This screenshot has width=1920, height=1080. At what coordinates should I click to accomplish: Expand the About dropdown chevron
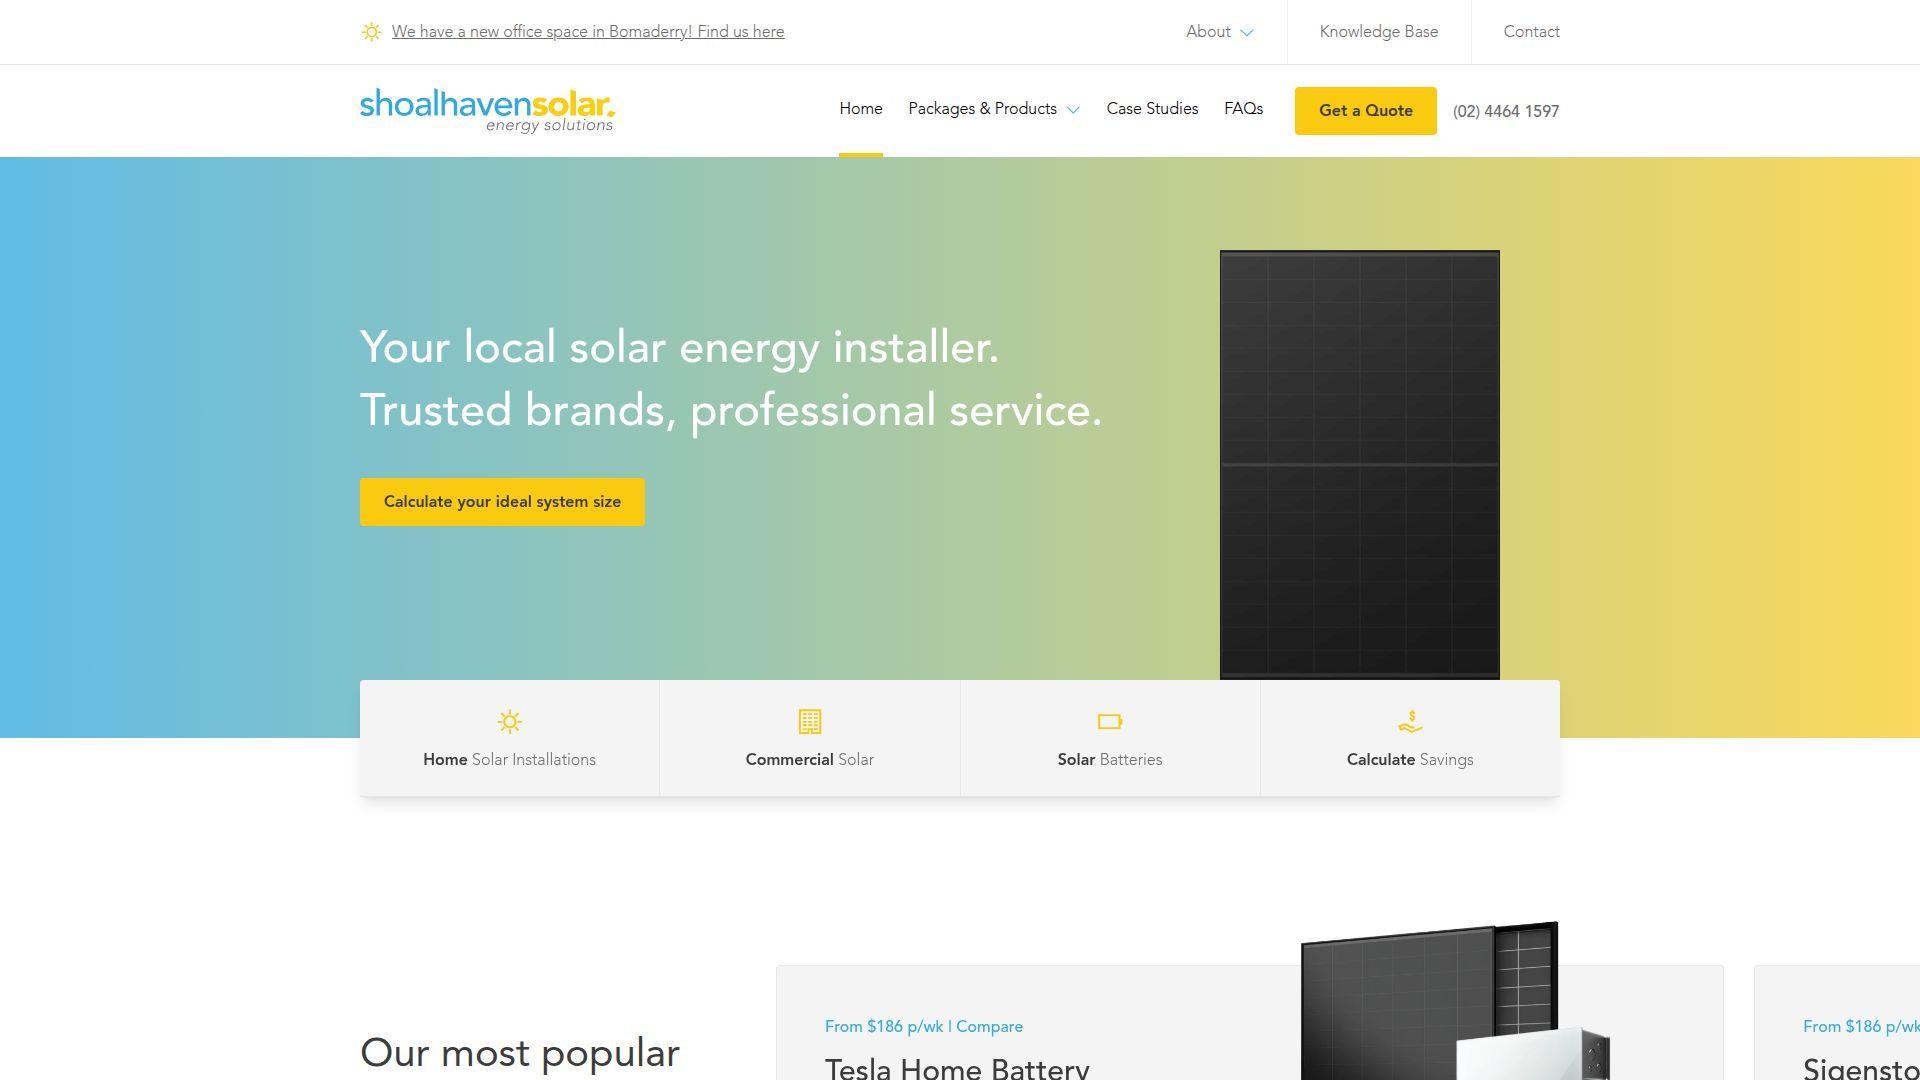tap(1247, 33)
